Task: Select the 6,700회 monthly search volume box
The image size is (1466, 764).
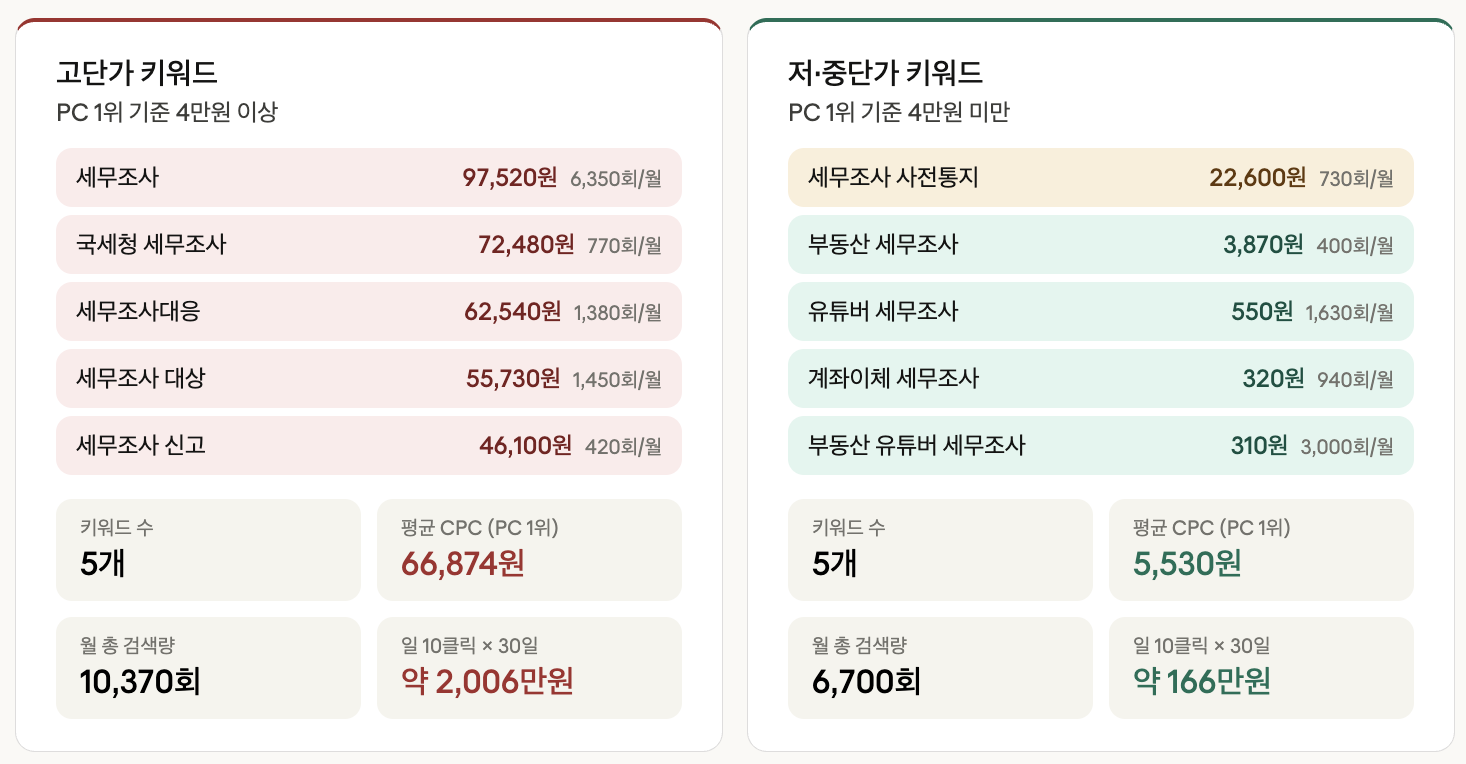Action: (x=940, y=668)
